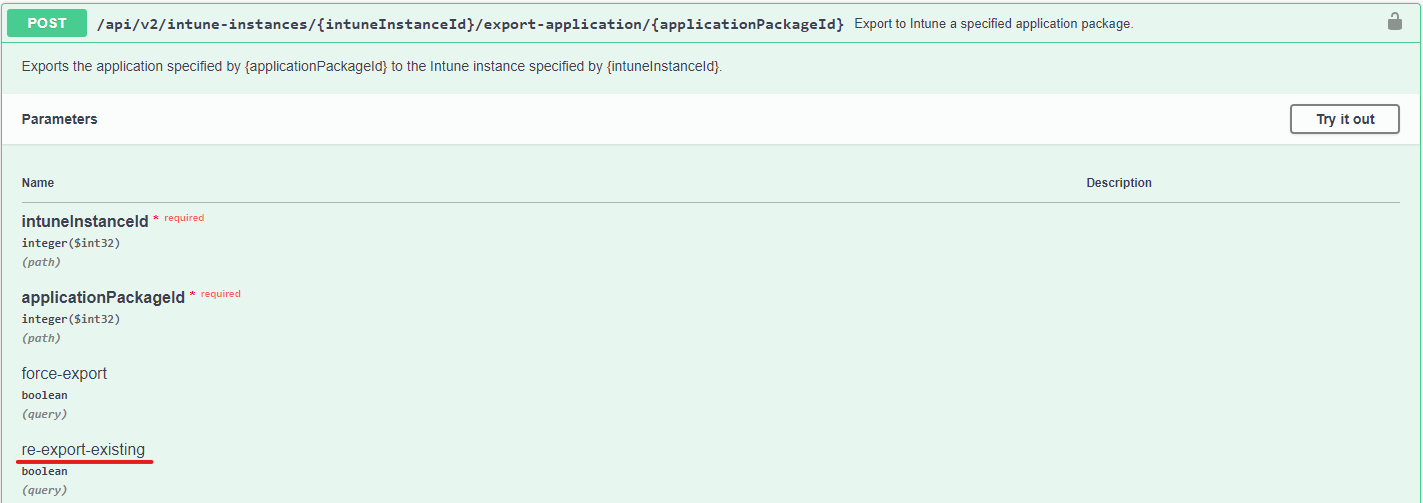Click the required marker beside intuneInstanceId
This screenshot has width=1423, height=503.
tap(183, 218)
